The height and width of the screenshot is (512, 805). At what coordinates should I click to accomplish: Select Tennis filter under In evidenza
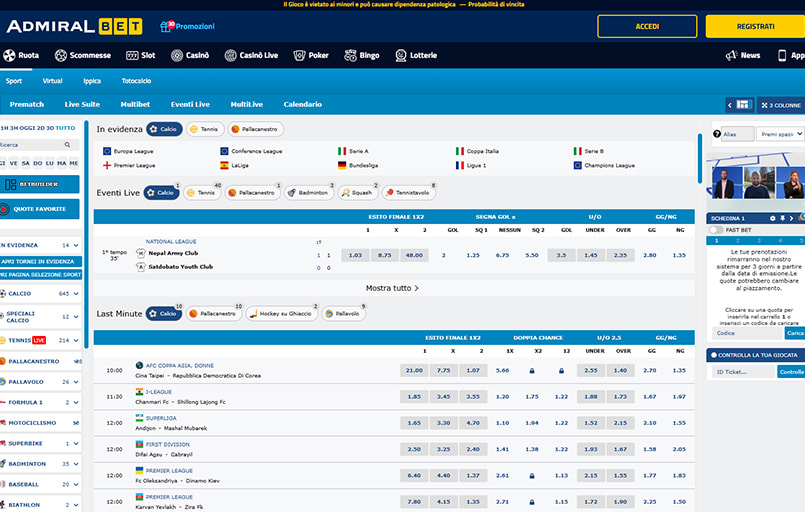[204, 129]
